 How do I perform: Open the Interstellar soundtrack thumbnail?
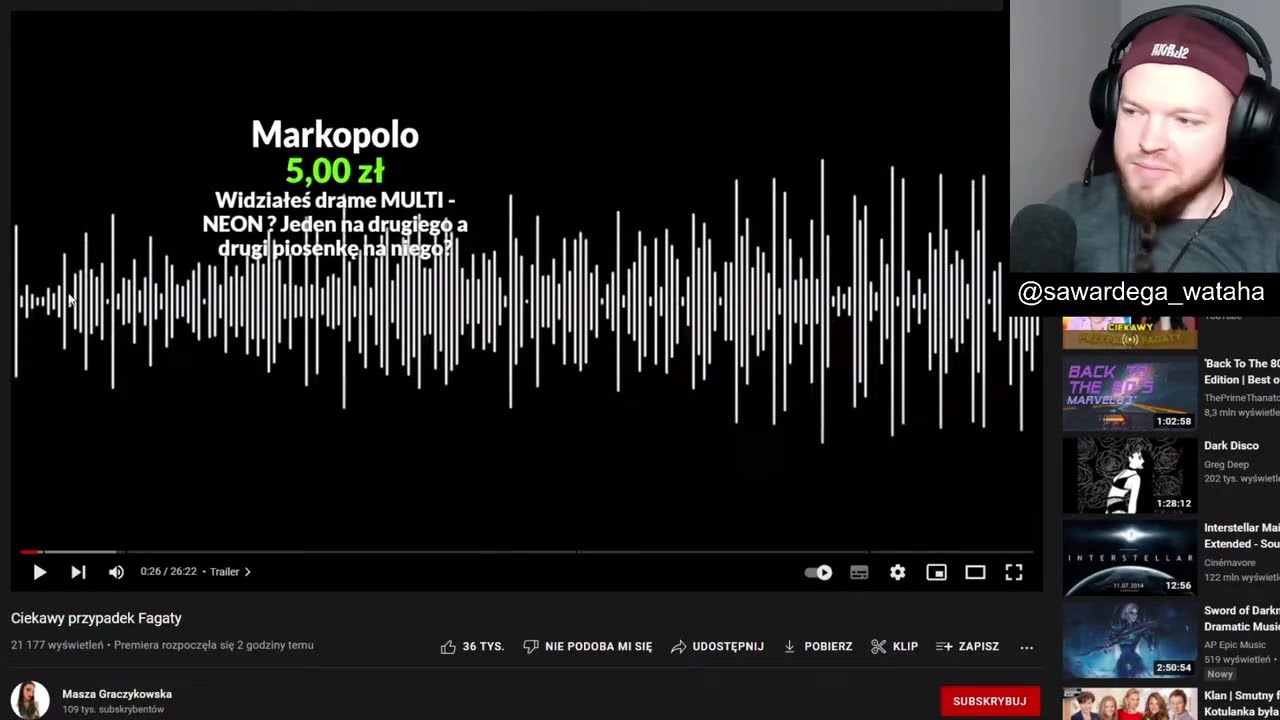tap(1129, 556)
